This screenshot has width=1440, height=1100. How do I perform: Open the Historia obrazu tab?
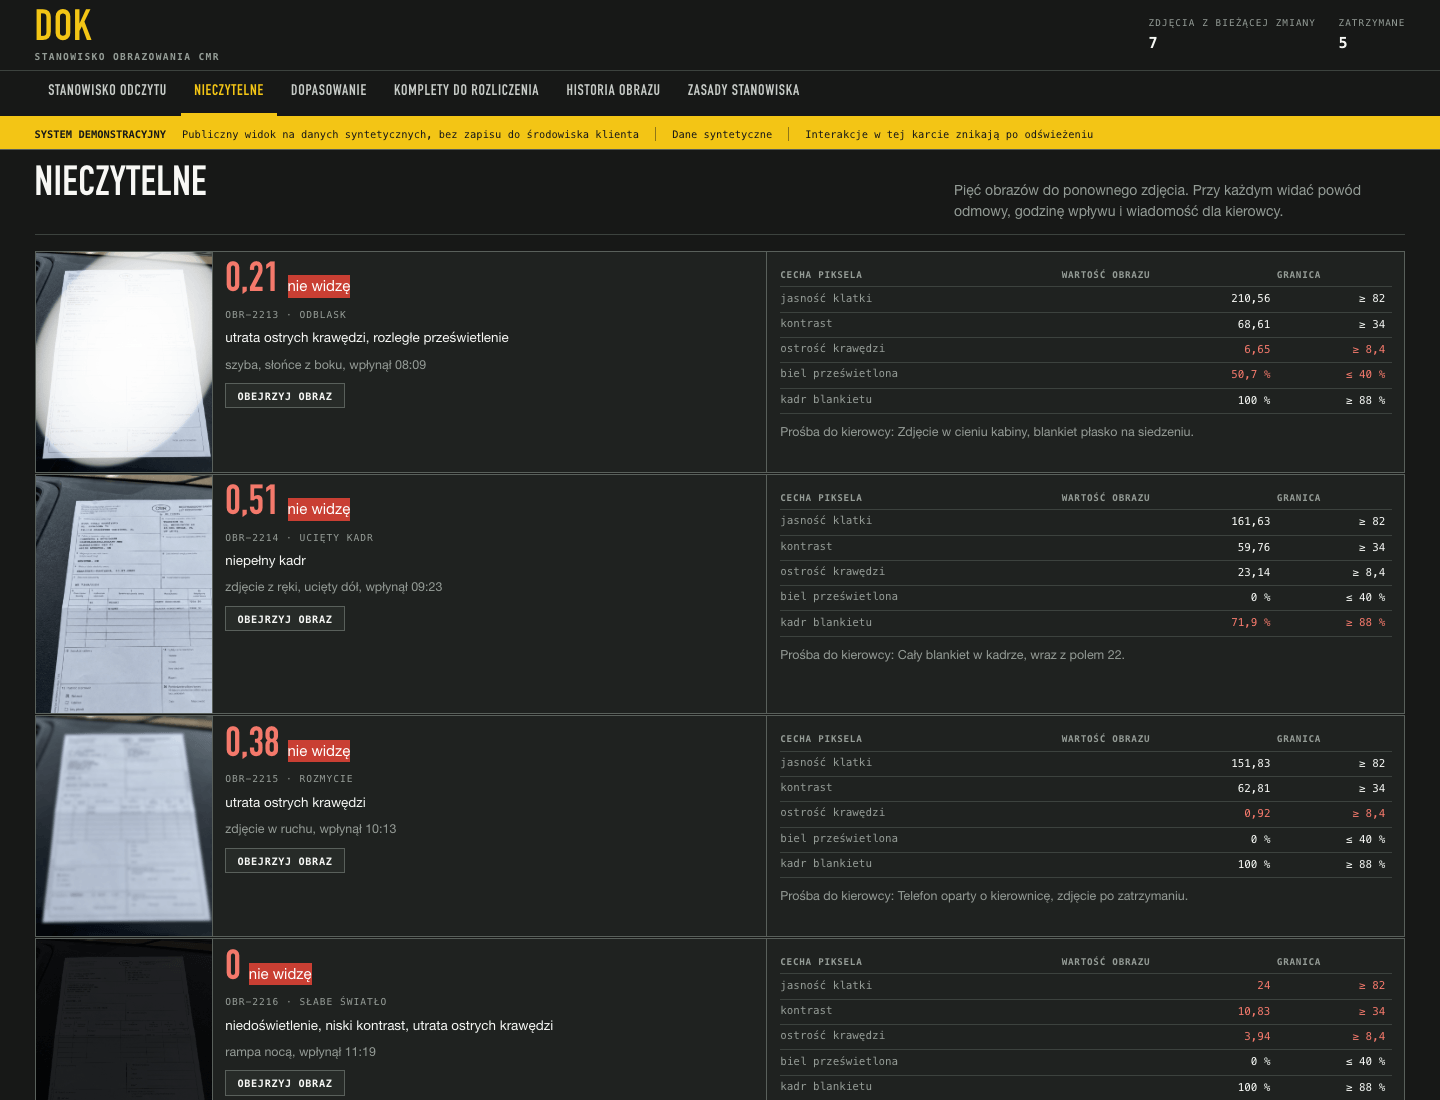coord(613,90)
